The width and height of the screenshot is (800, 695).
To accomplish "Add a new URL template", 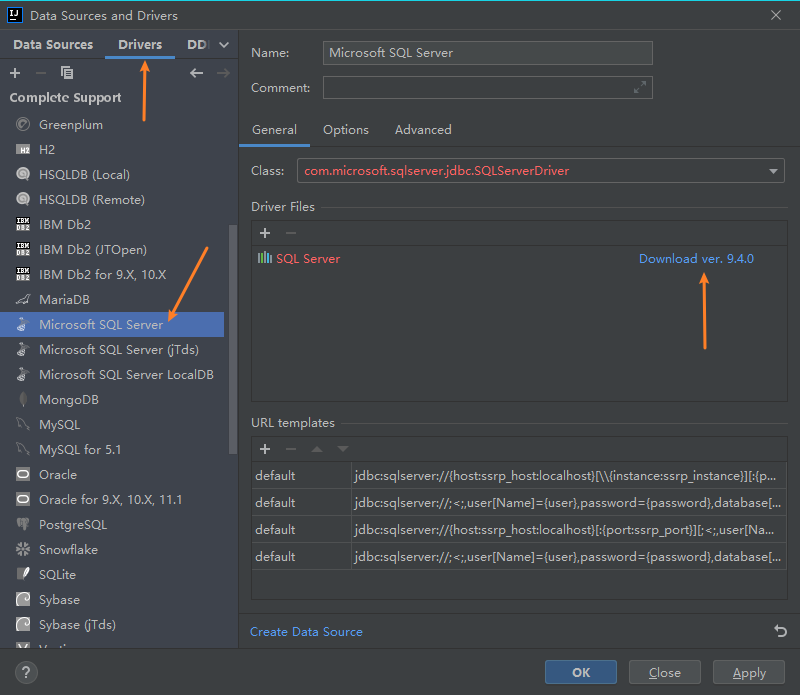I will point(265,449).
